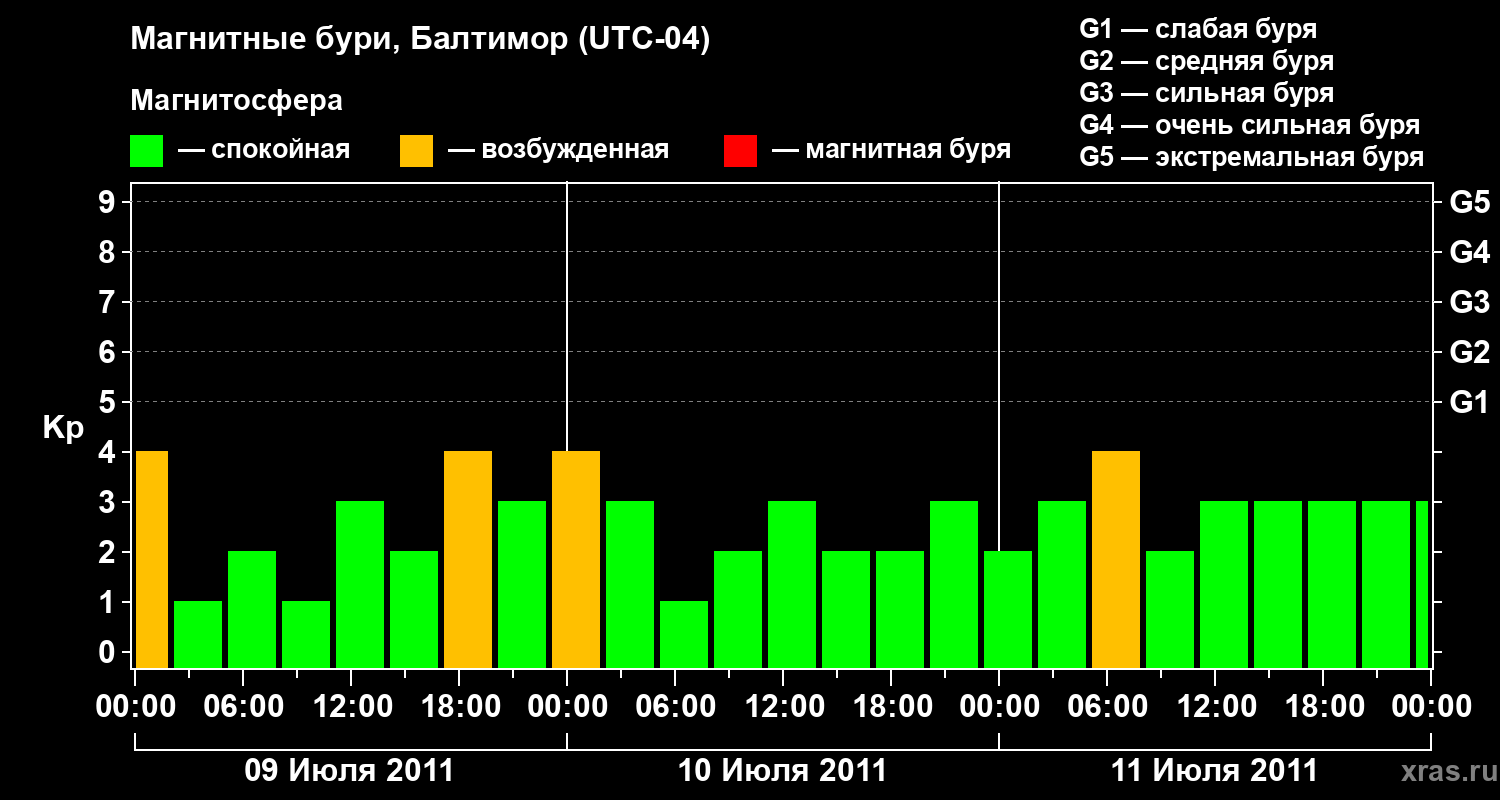Image resolution: width=1500 pixels, height=800 pixels.
Task: Click the '10 Июля 2011' date label
Action: pos(782,771)
